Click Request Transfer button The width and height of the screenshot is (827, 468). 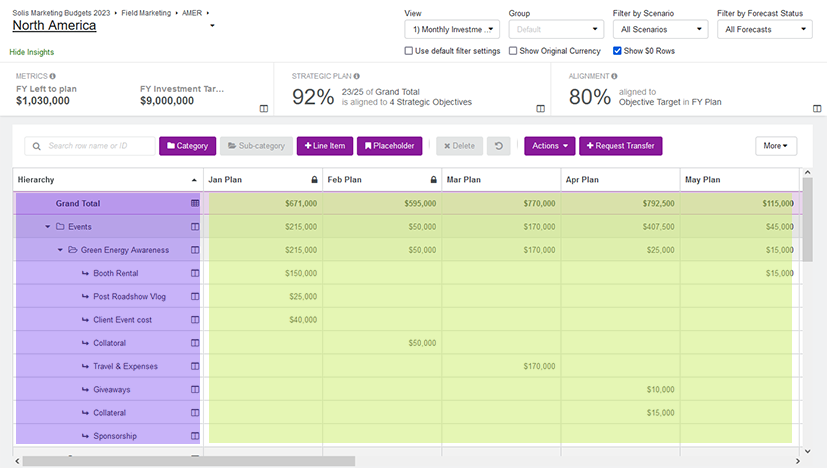click(621, 146)
